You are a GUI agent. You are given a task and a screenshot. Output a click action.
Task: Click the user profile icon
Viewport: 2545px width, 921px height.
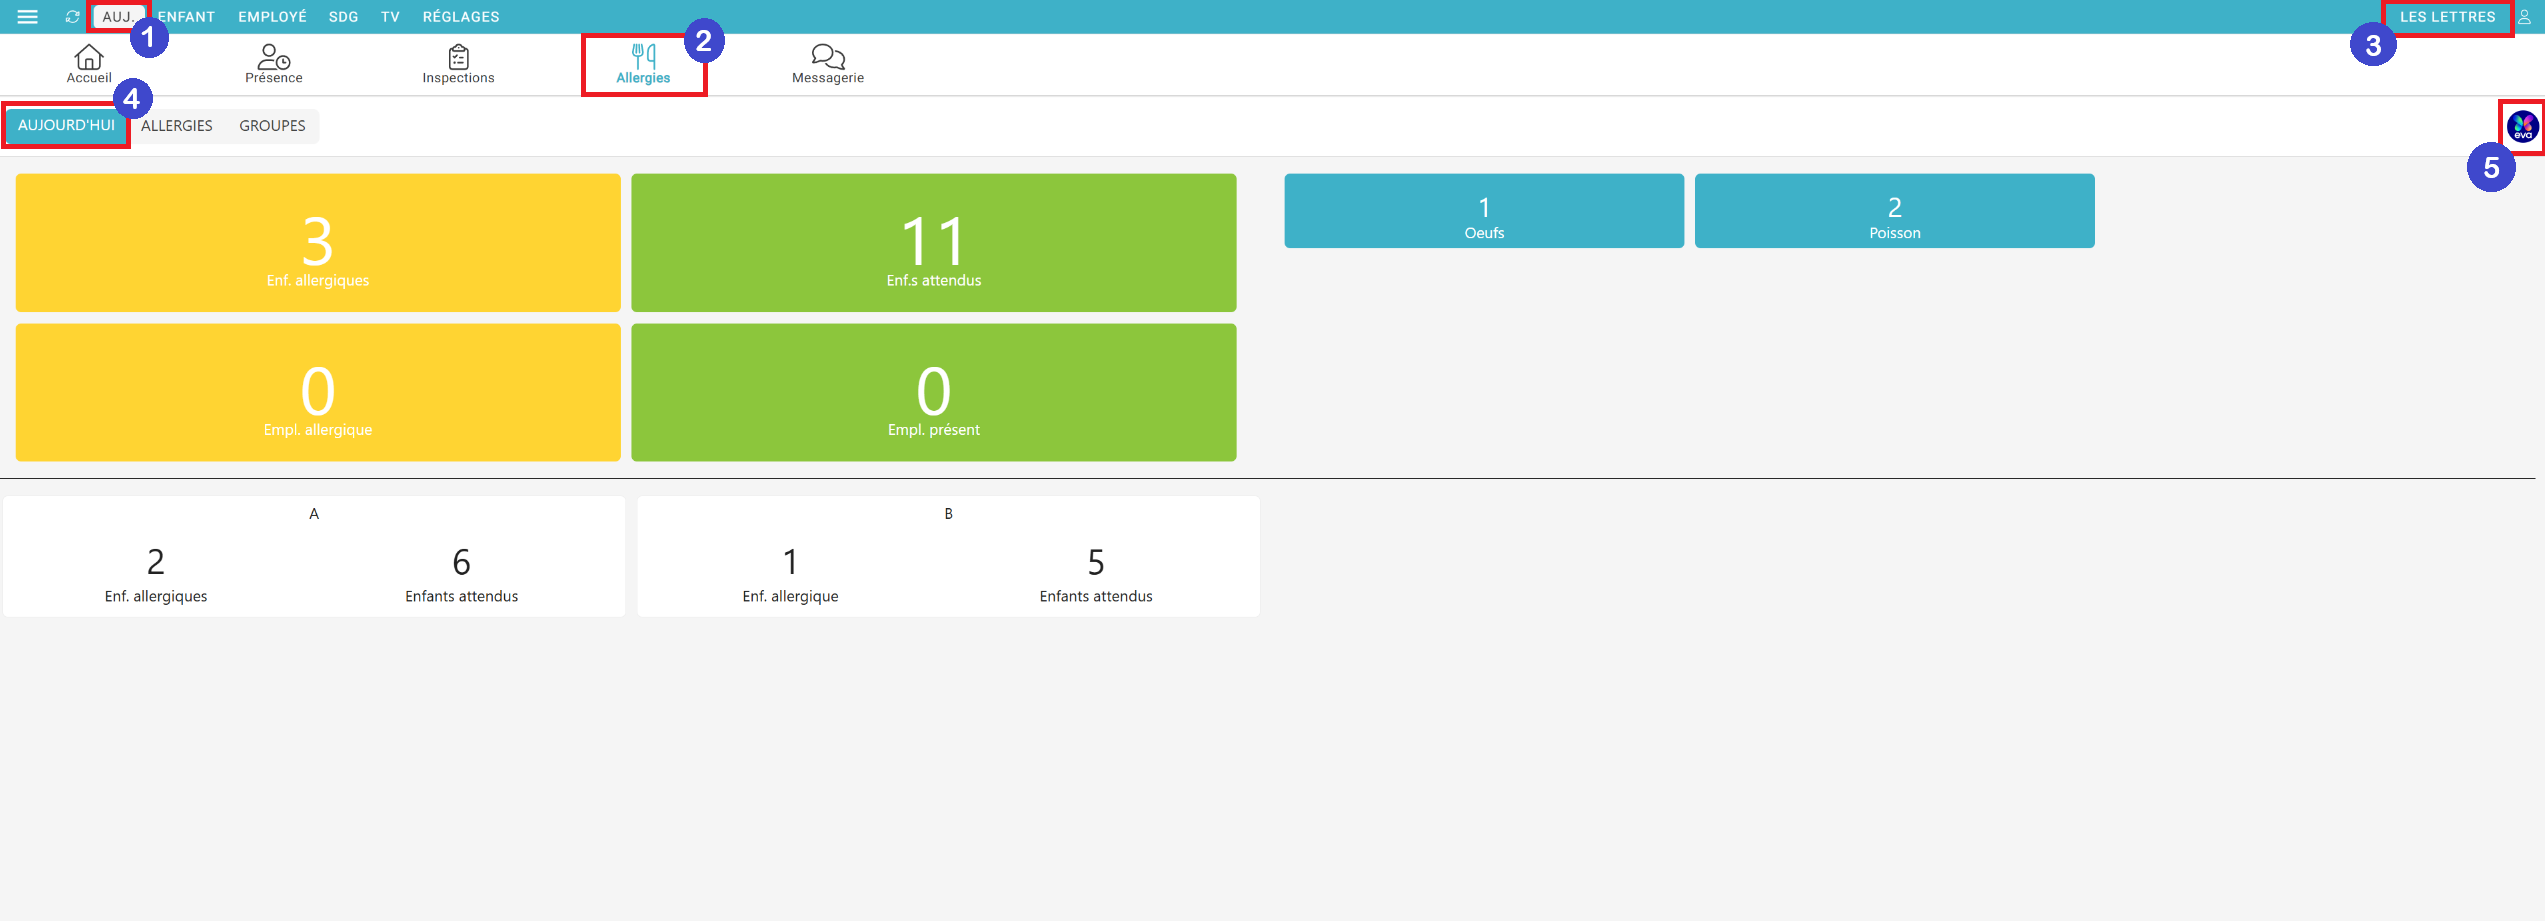2525,17
